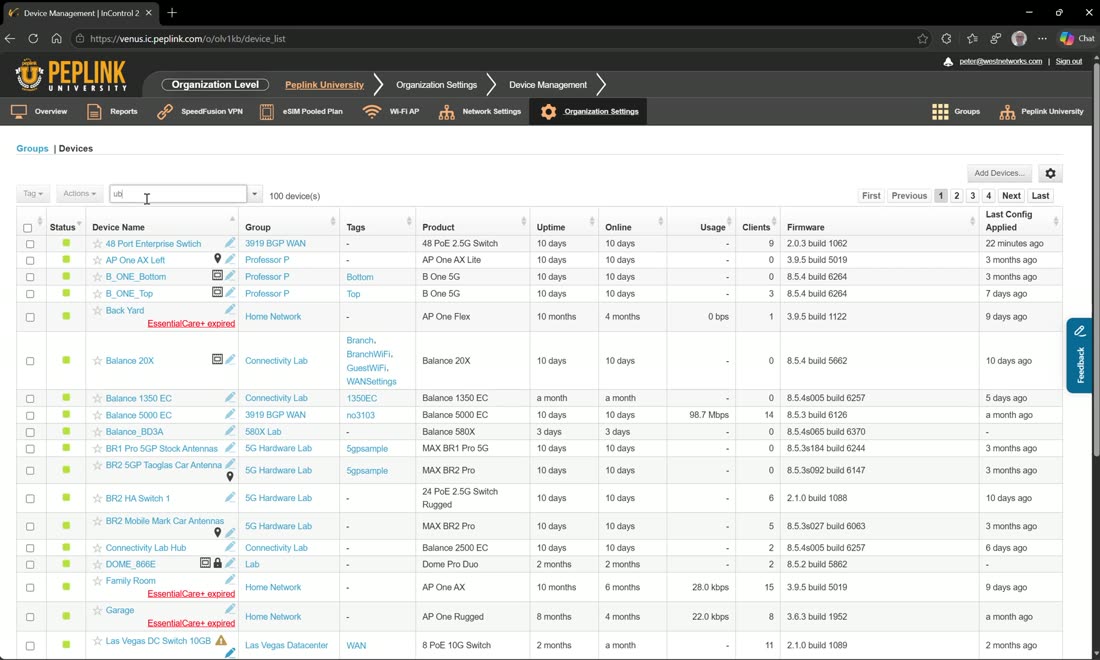Edit pencil icon for Garage device
This screenshot has height=660, width=1100.
click(230, 609)
